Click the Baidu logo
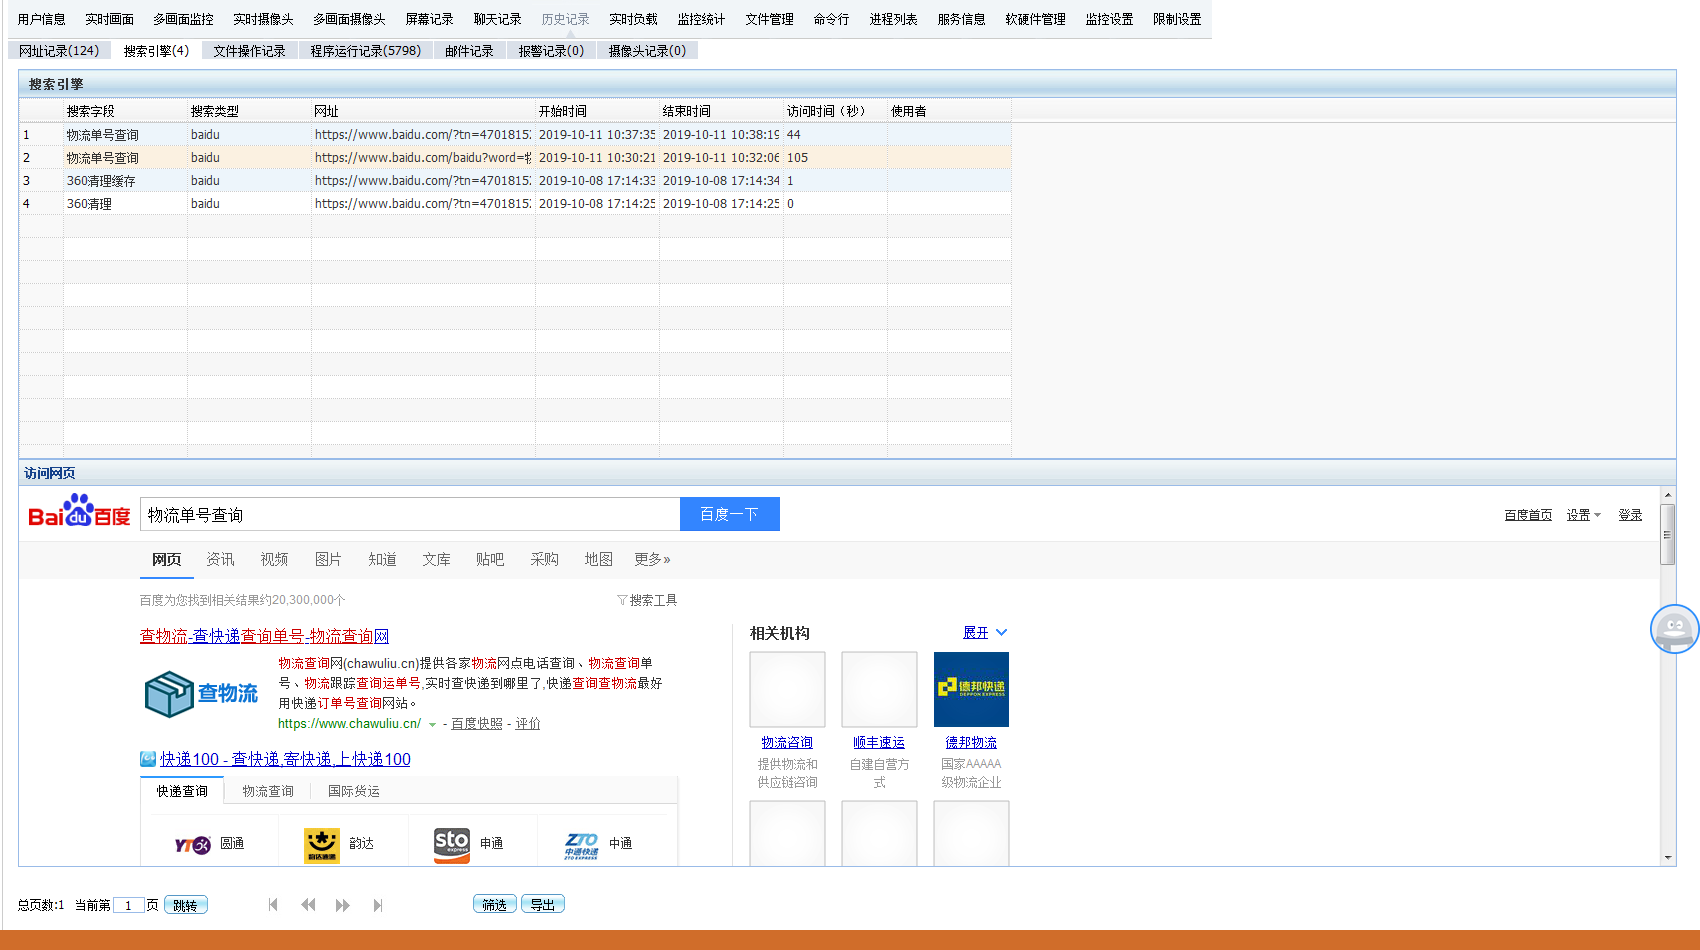This screenshot has width=1700, height=950. point(79,511)
